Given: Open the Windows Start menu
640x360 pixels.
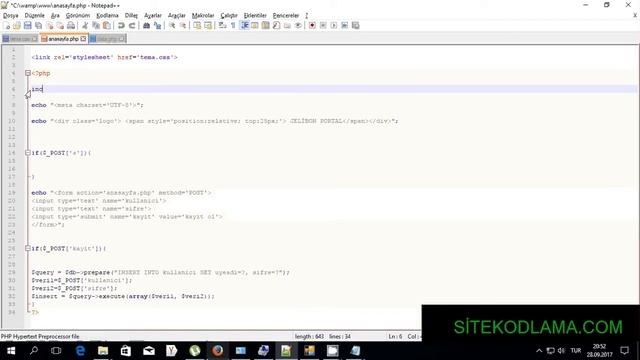Looking at the screenshot, I should click(11, 351).
